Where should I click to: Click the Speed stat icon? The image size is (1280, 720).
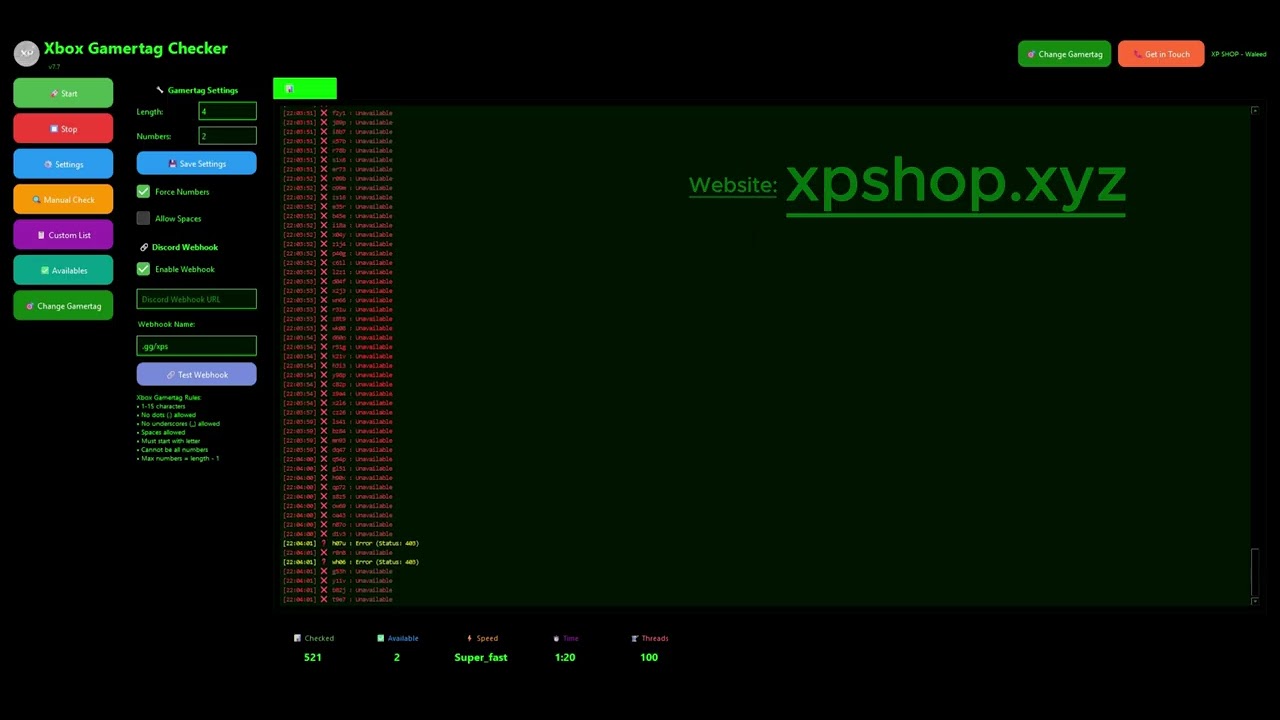(x=469, y=638)
